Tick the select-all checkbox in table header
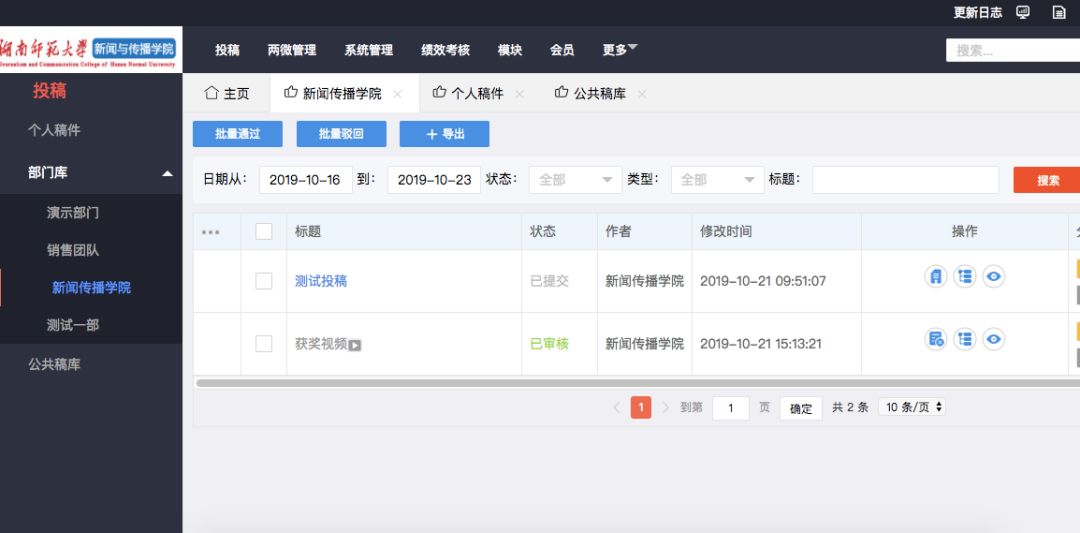Screen dimensions: 1080x533 click(264, 232)
